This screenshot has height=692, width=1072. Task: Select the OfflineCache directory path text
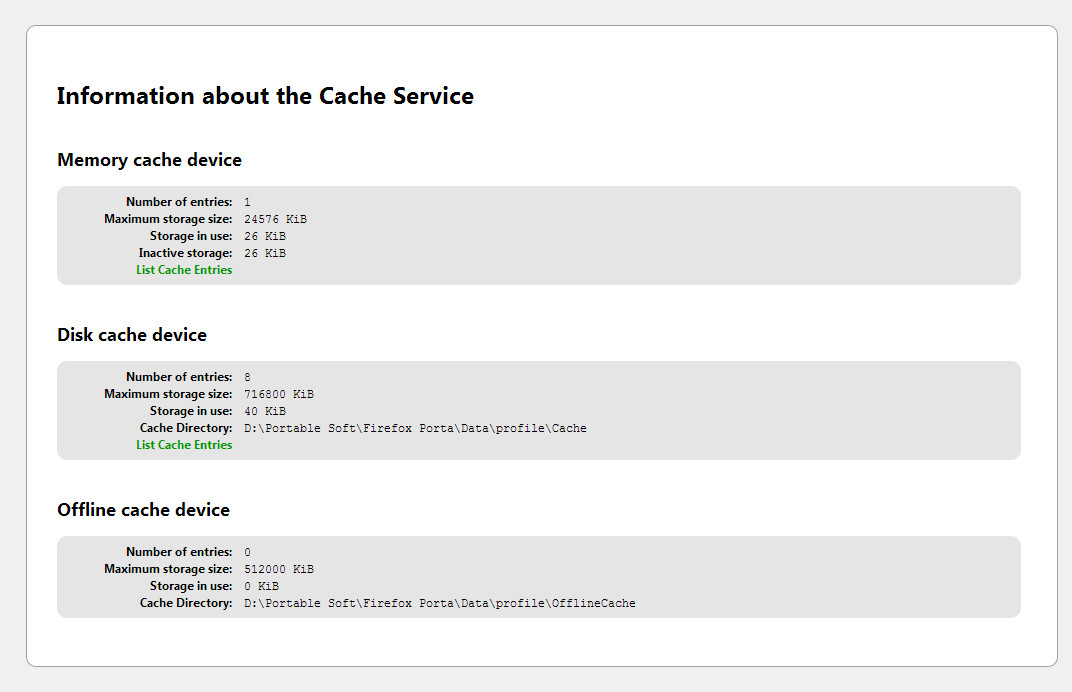point(439,603)
